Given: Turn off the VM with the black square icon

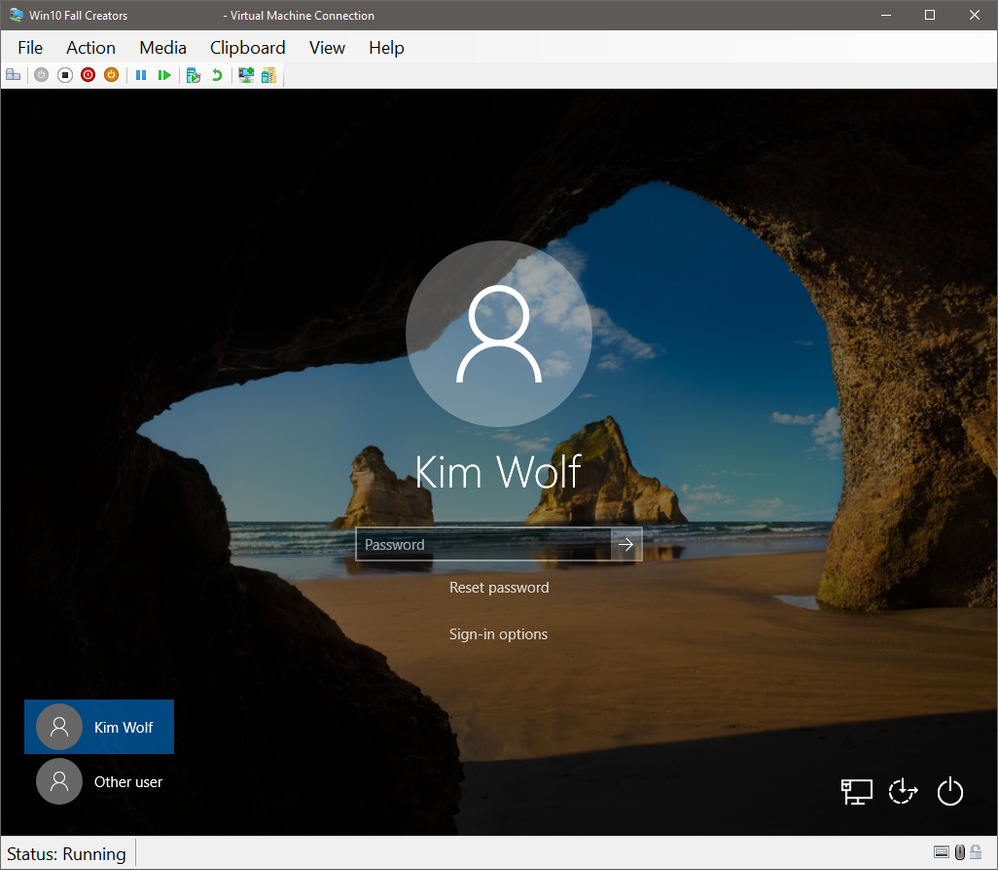Looking at the screenshot, I should [65, 75].
